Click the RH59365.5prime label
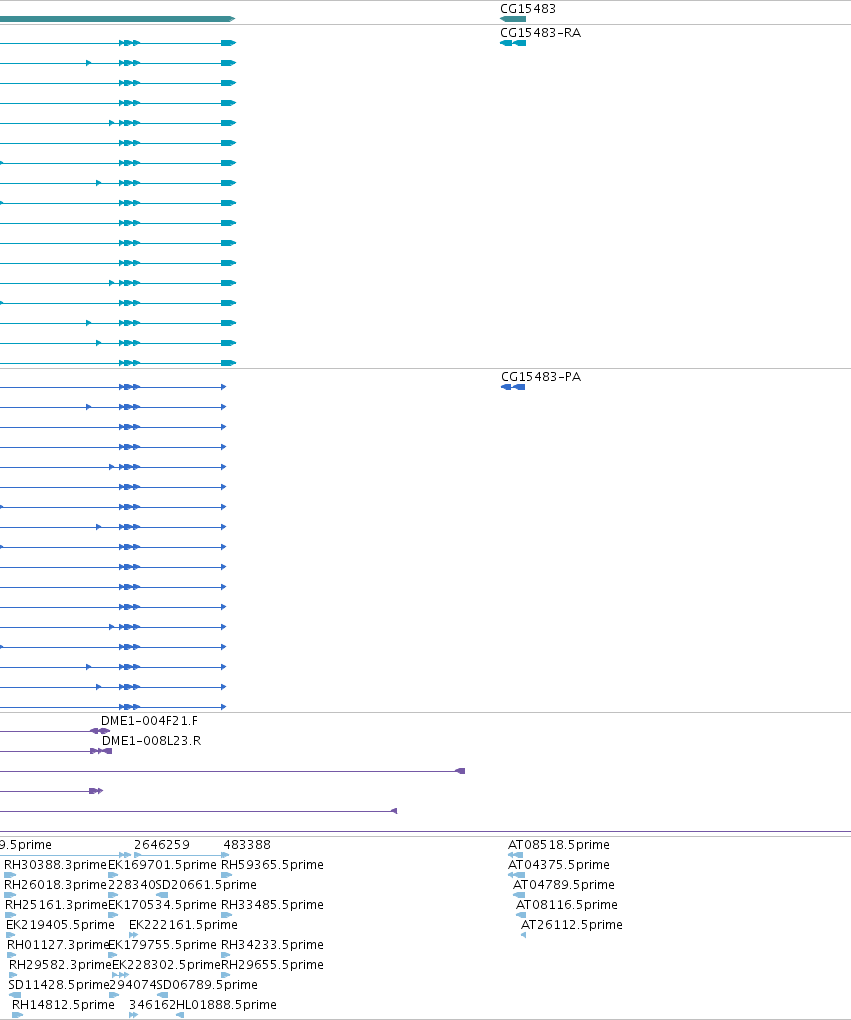Image resolution: width=851 pixels, height=1020 pixels. [x=273, y=865]
